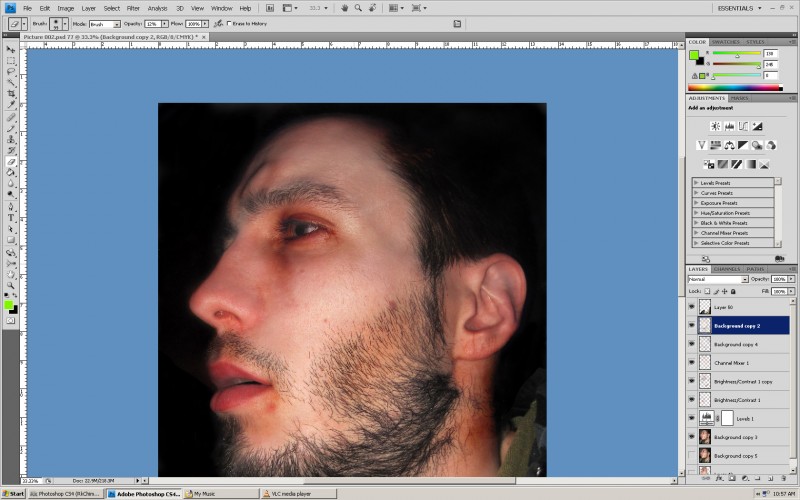Select the Path Selection tool
Screen dimensions: 800x500
pos(11,229)
